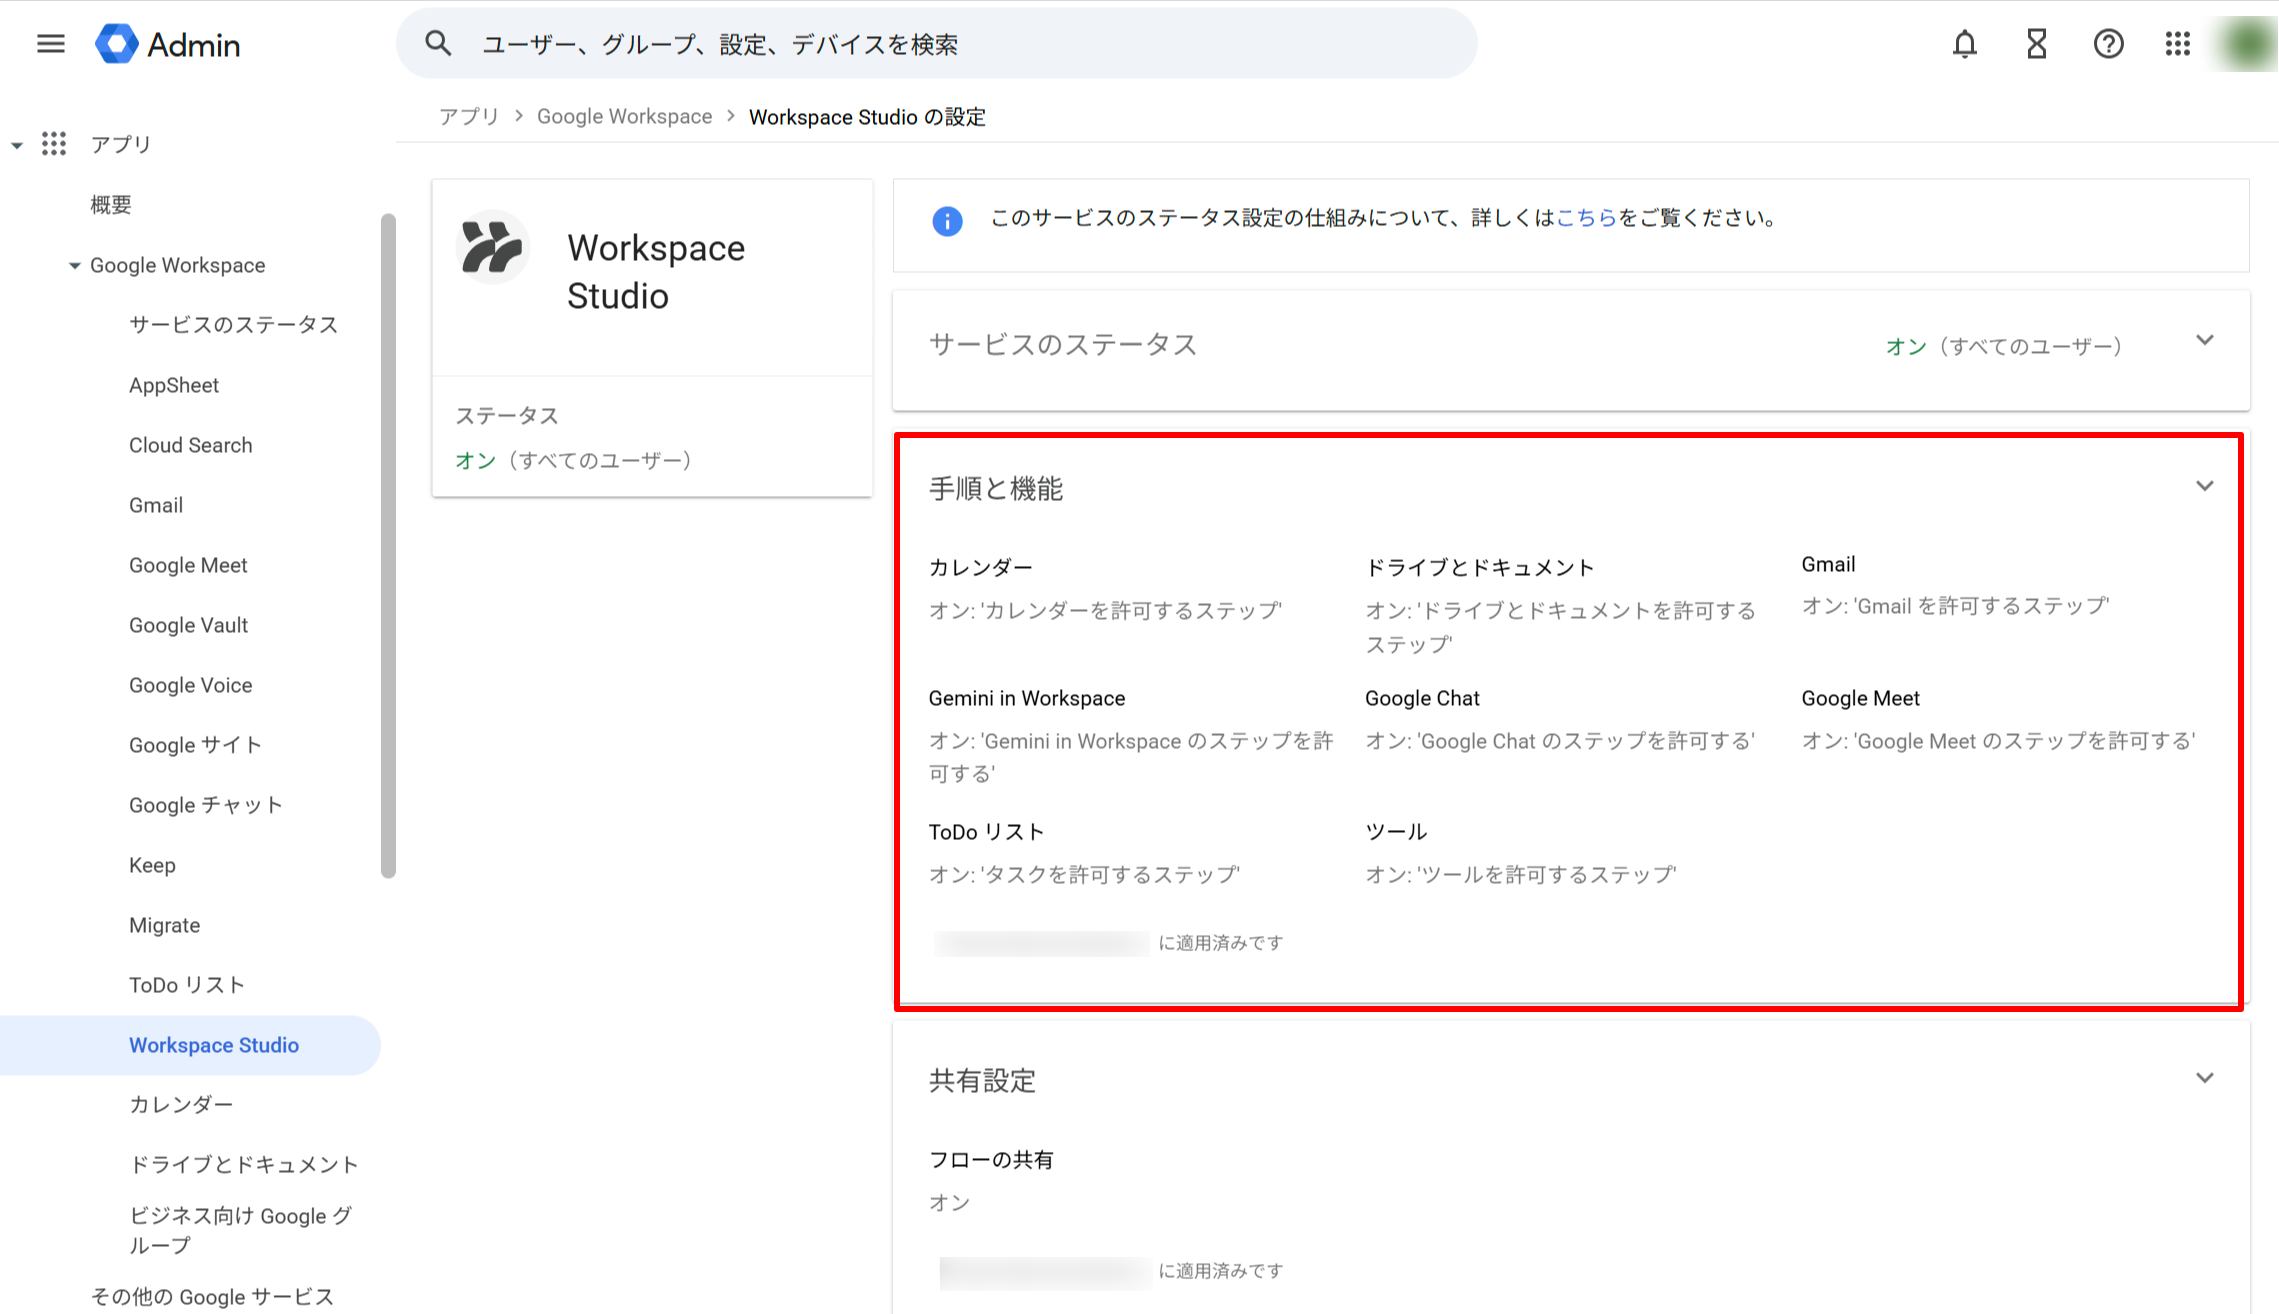Open Google Voice sidebar item
This screenshot has height=1314, width=2279.
pyautogui.click(x=190, y=685)
